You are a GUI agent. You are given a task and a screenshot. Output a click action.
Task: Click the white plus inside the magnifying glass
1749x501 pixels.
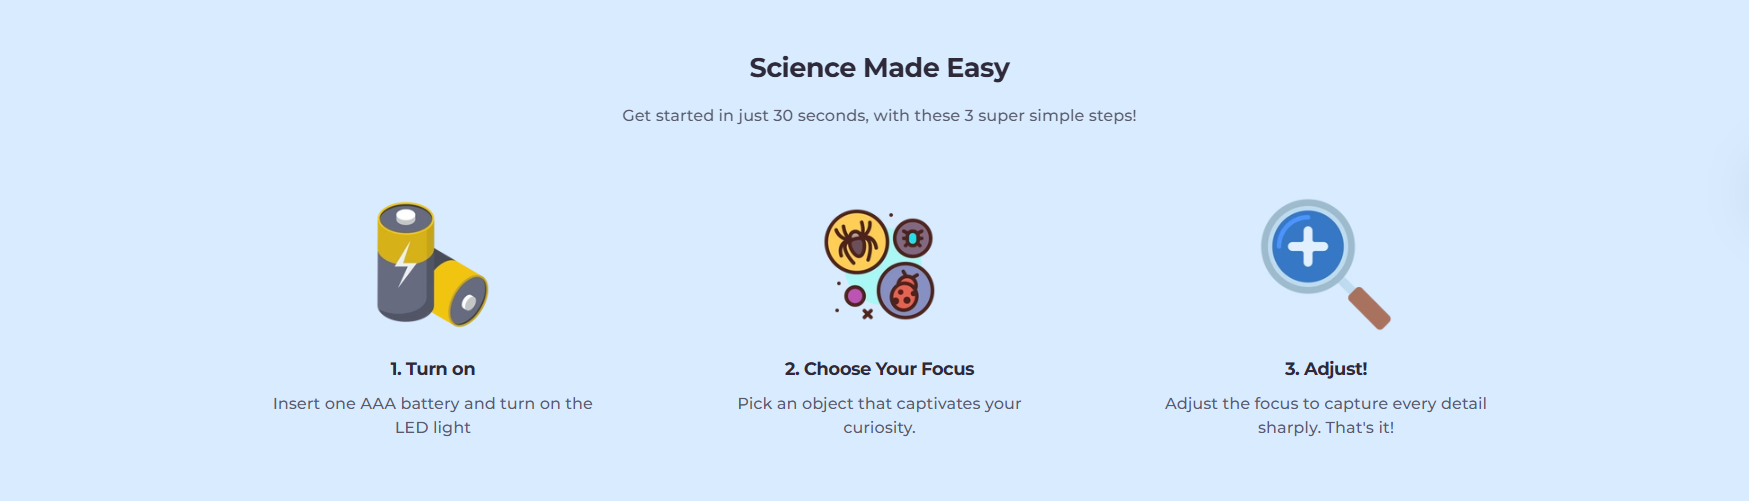pyautogui.click(x=1307, y=247)
